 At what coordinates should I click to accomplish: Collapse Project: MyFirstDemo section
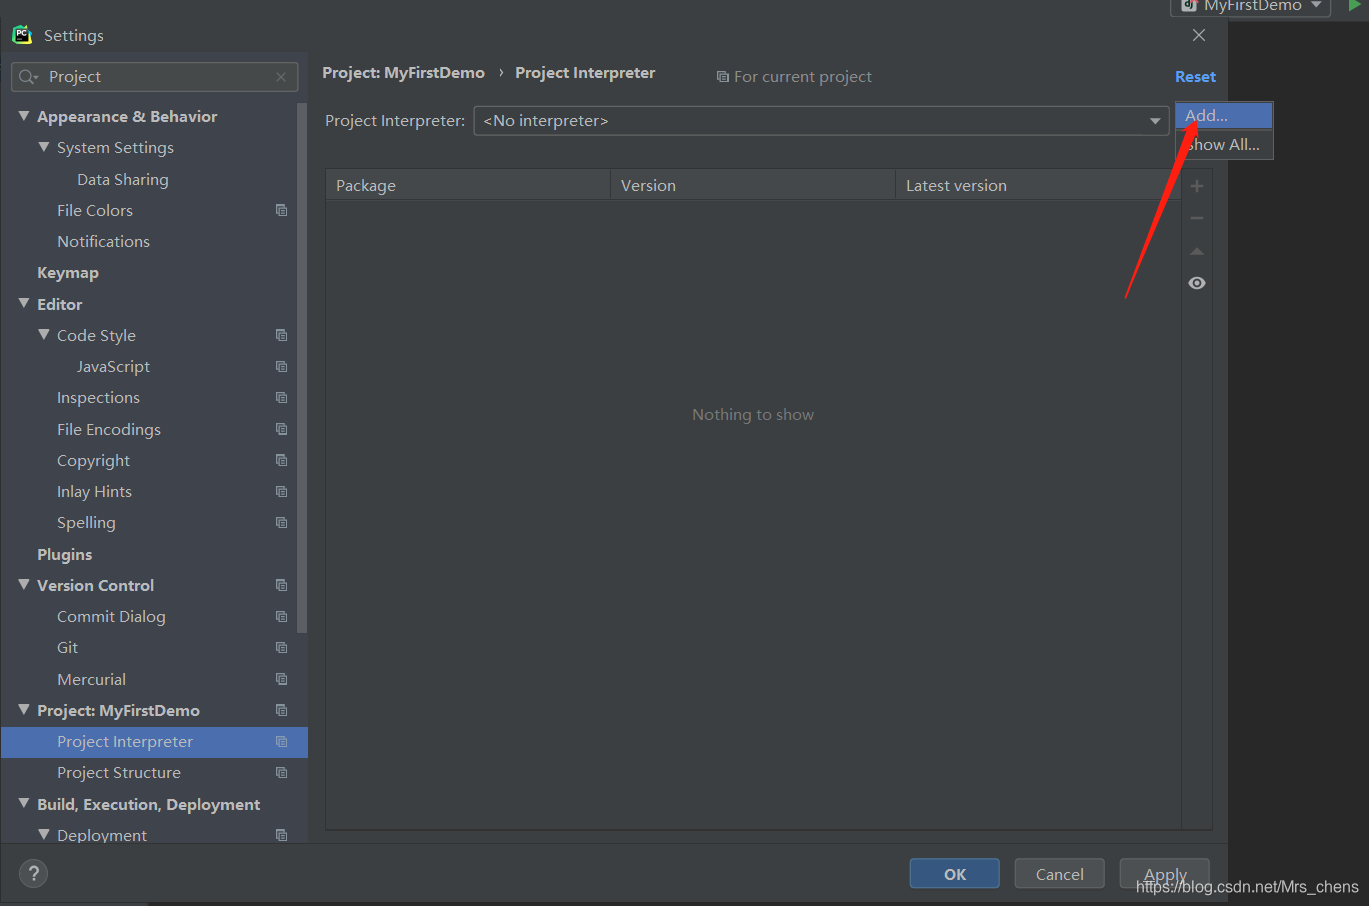point(24,710)
